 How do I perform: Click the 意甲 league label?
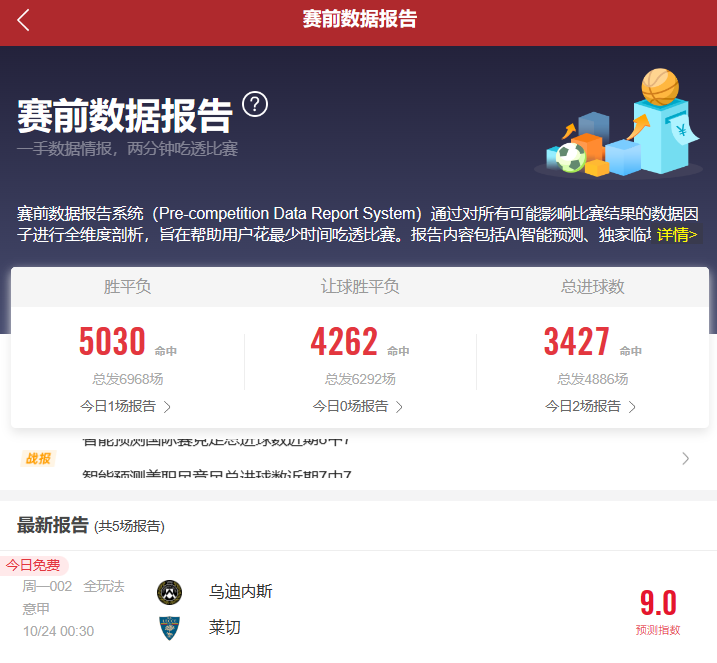(x=36, y=609)
